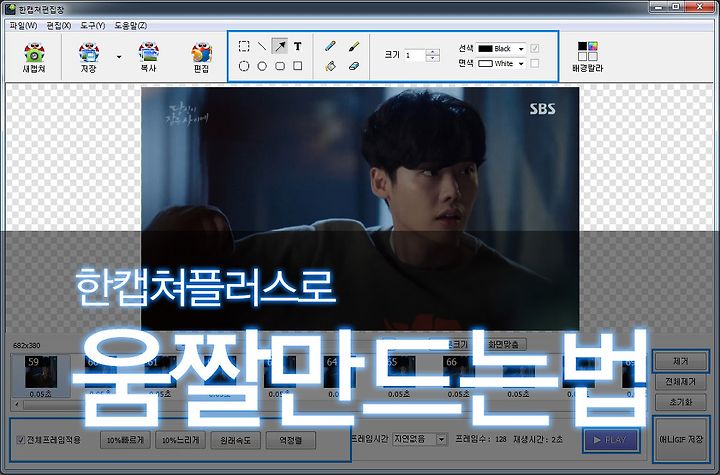Select the square rectangle shape tool
The width and height of the screenshot is (720, 475).
[298, 66]
